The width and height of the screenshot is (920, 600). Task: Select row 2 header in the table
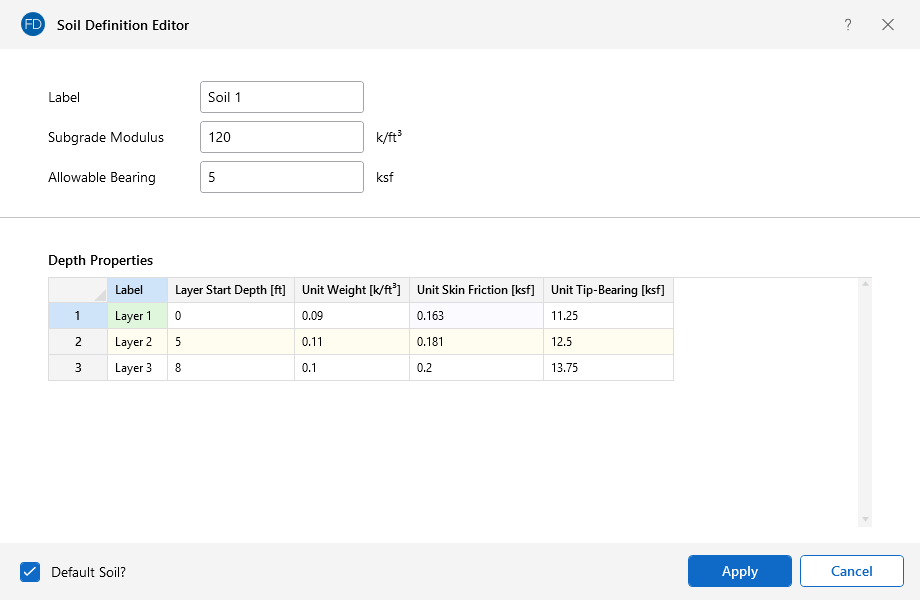point(78,342)
